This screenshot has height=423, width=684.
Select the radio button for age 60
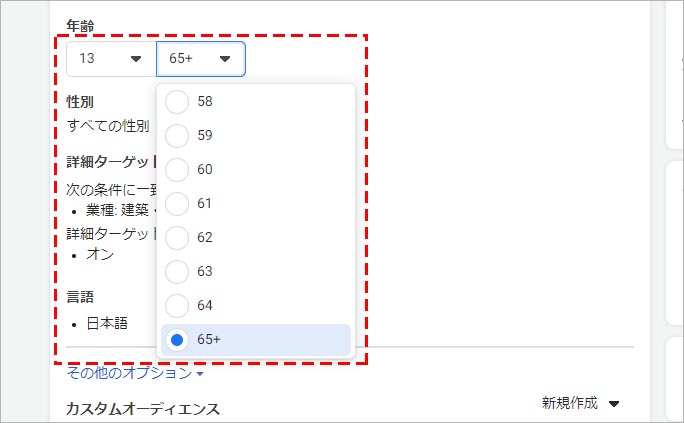[177, 170]
